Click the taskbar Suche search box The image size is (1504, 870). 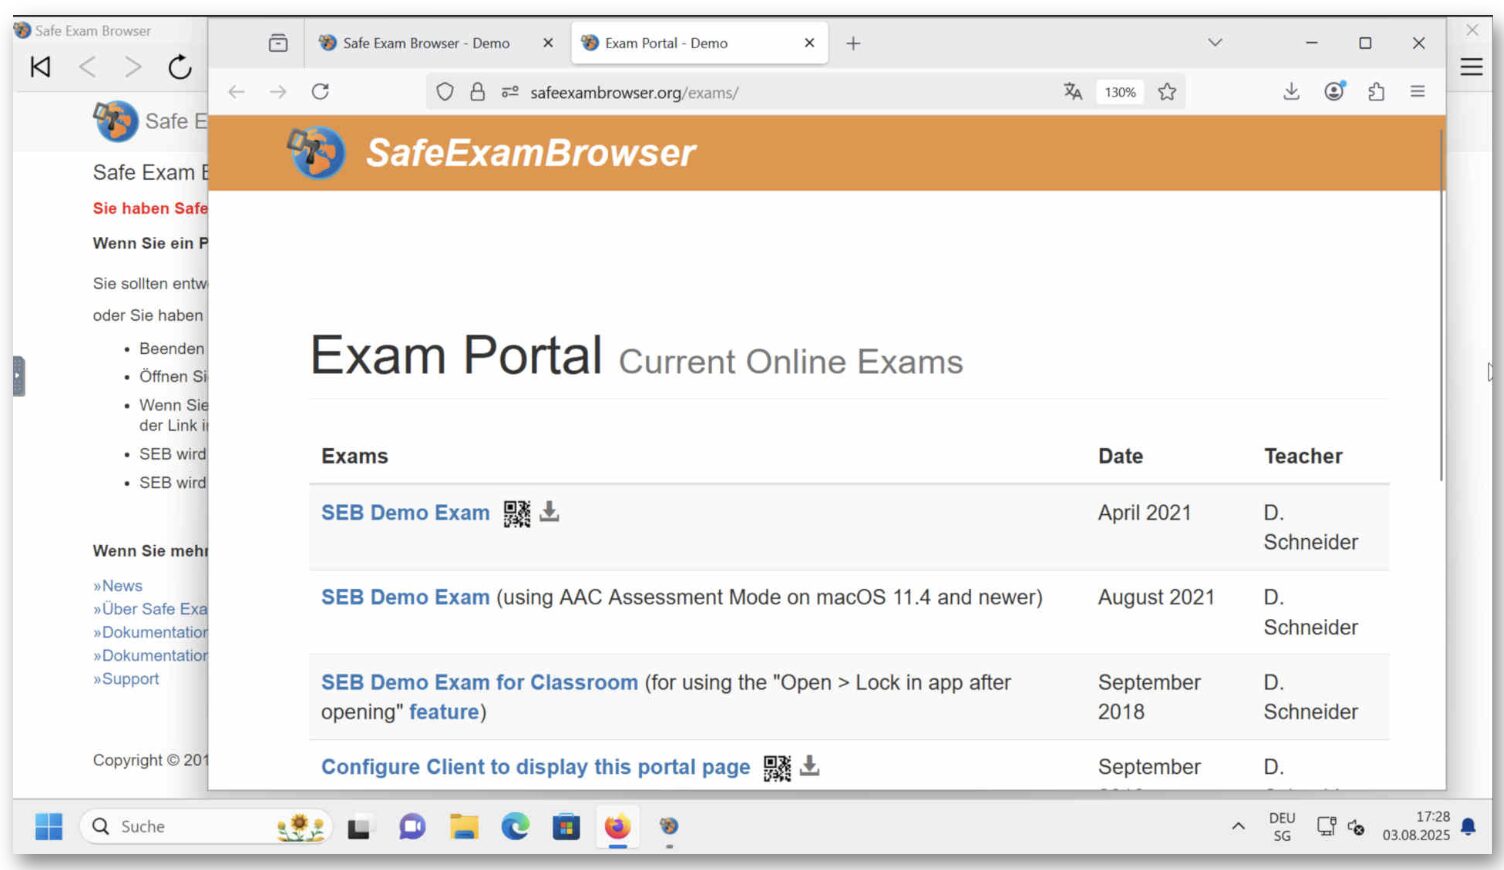coord(205,827)
